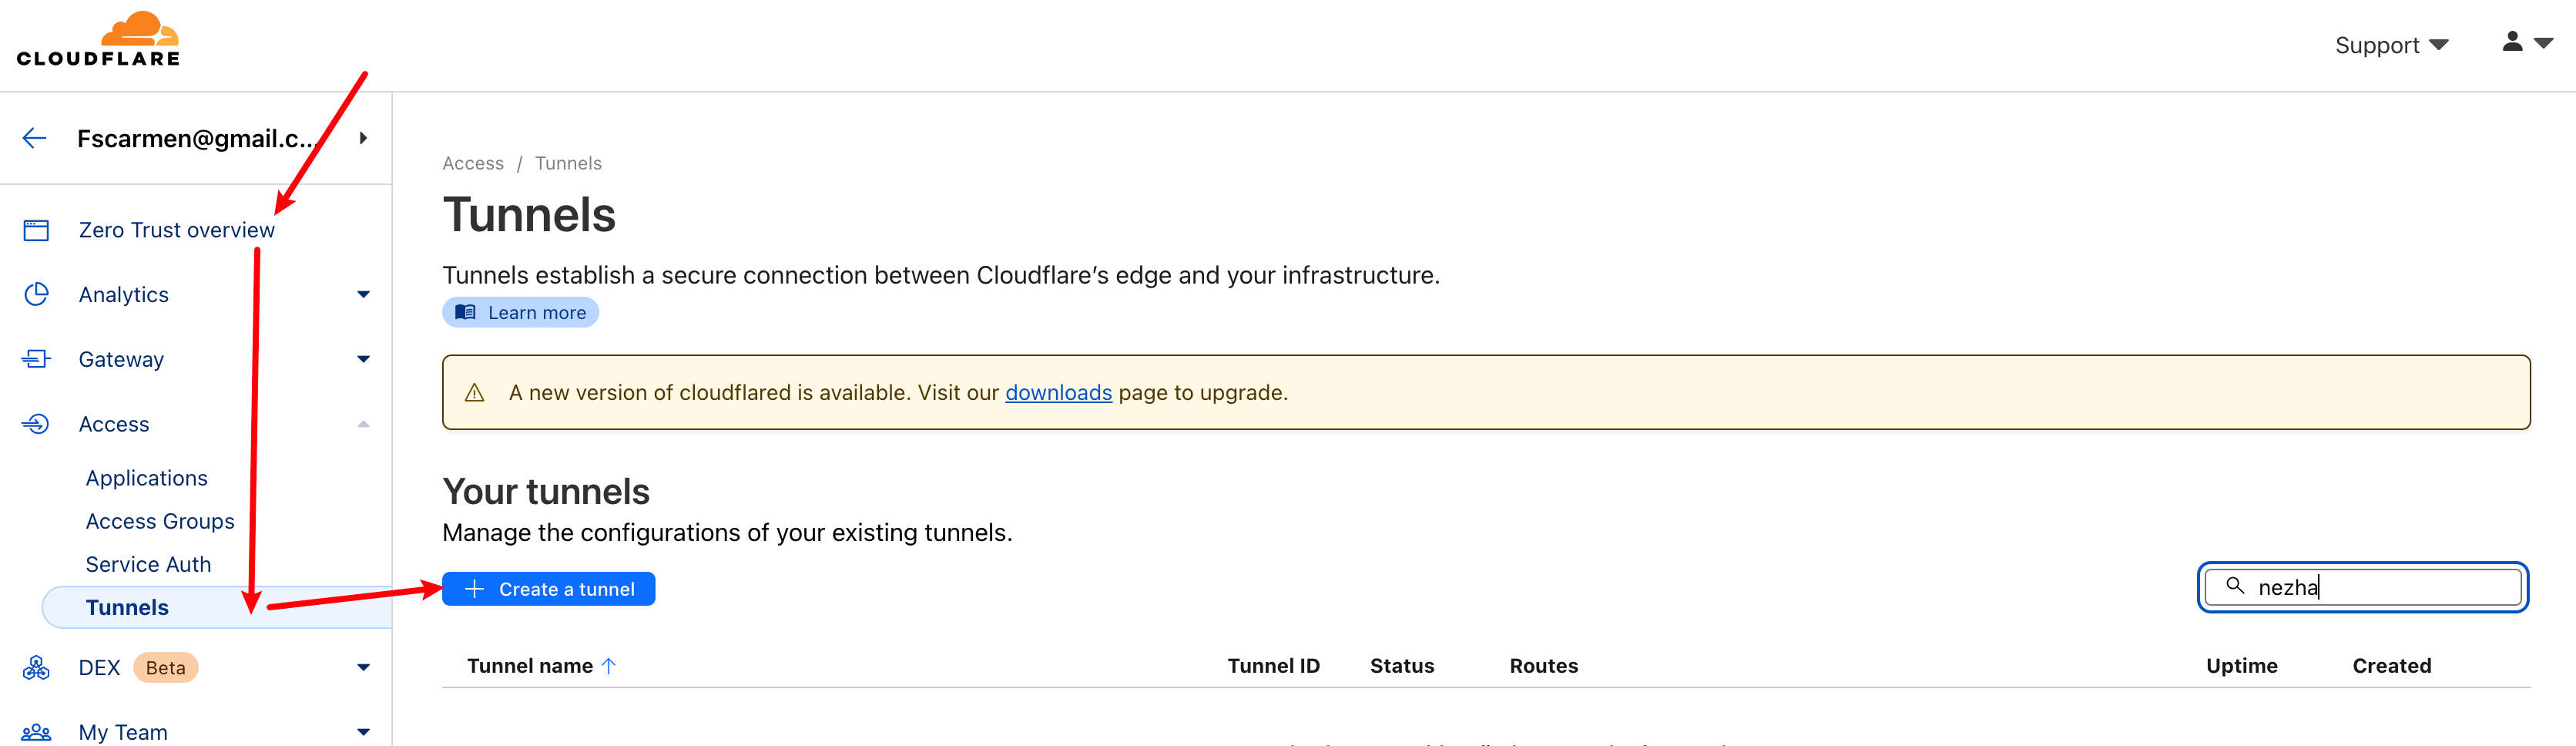
Task: Open Applications under Access
Action: point(147,478)
